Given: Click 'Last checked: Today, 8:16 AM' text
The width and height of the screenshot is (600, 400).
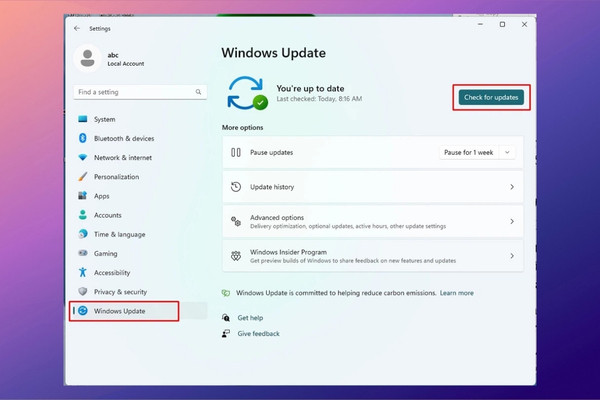Looking at the screenshot, I should [x=319, y=99].
